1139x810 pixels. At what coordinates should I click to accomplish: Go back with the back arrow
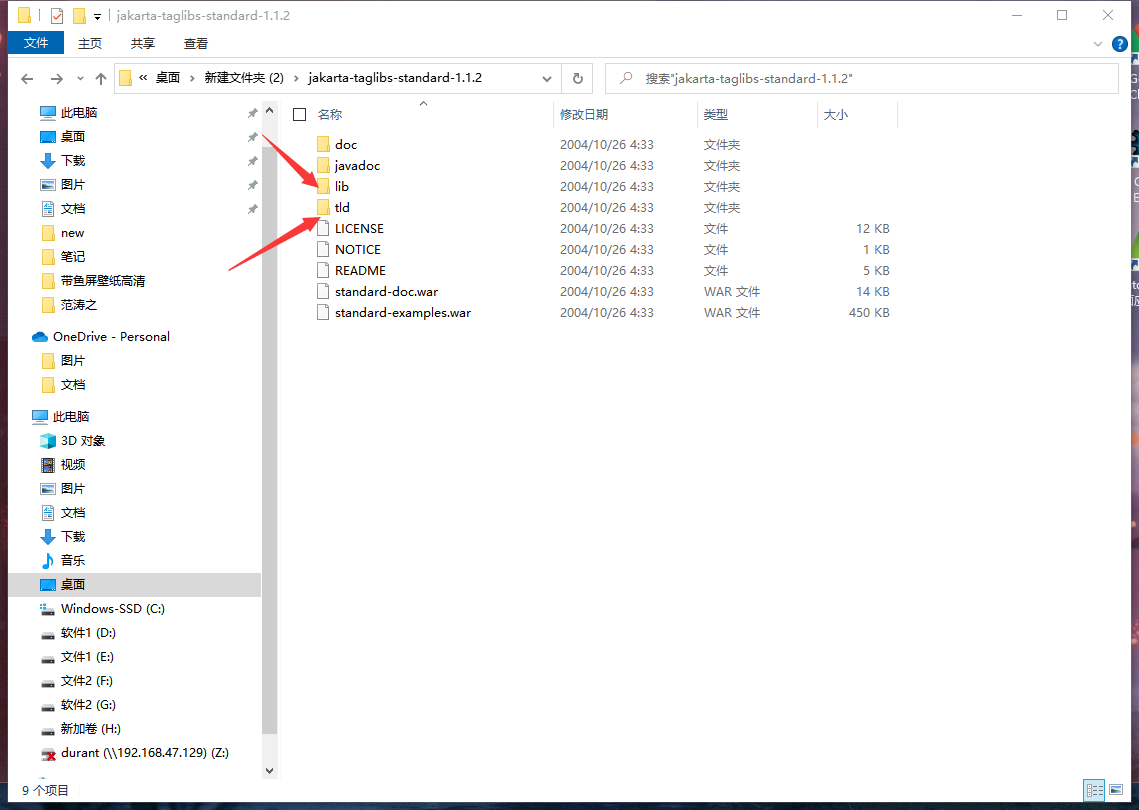pyautogui.click(x=28, y=78)
